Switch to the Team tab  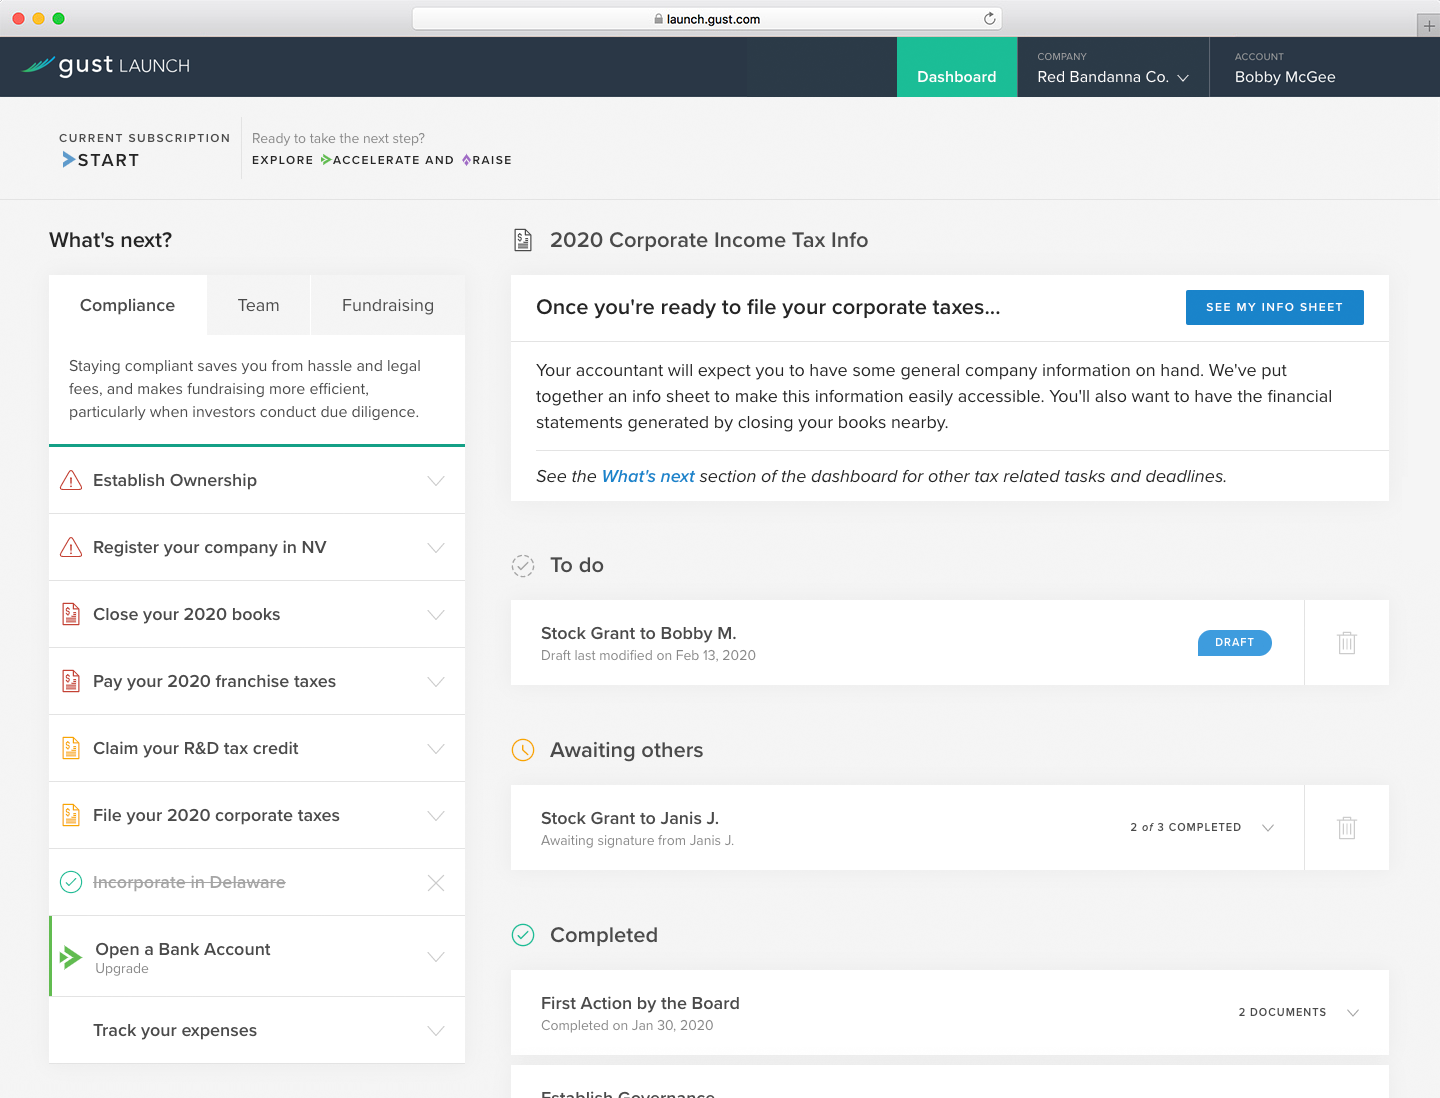tap(258, 306)
